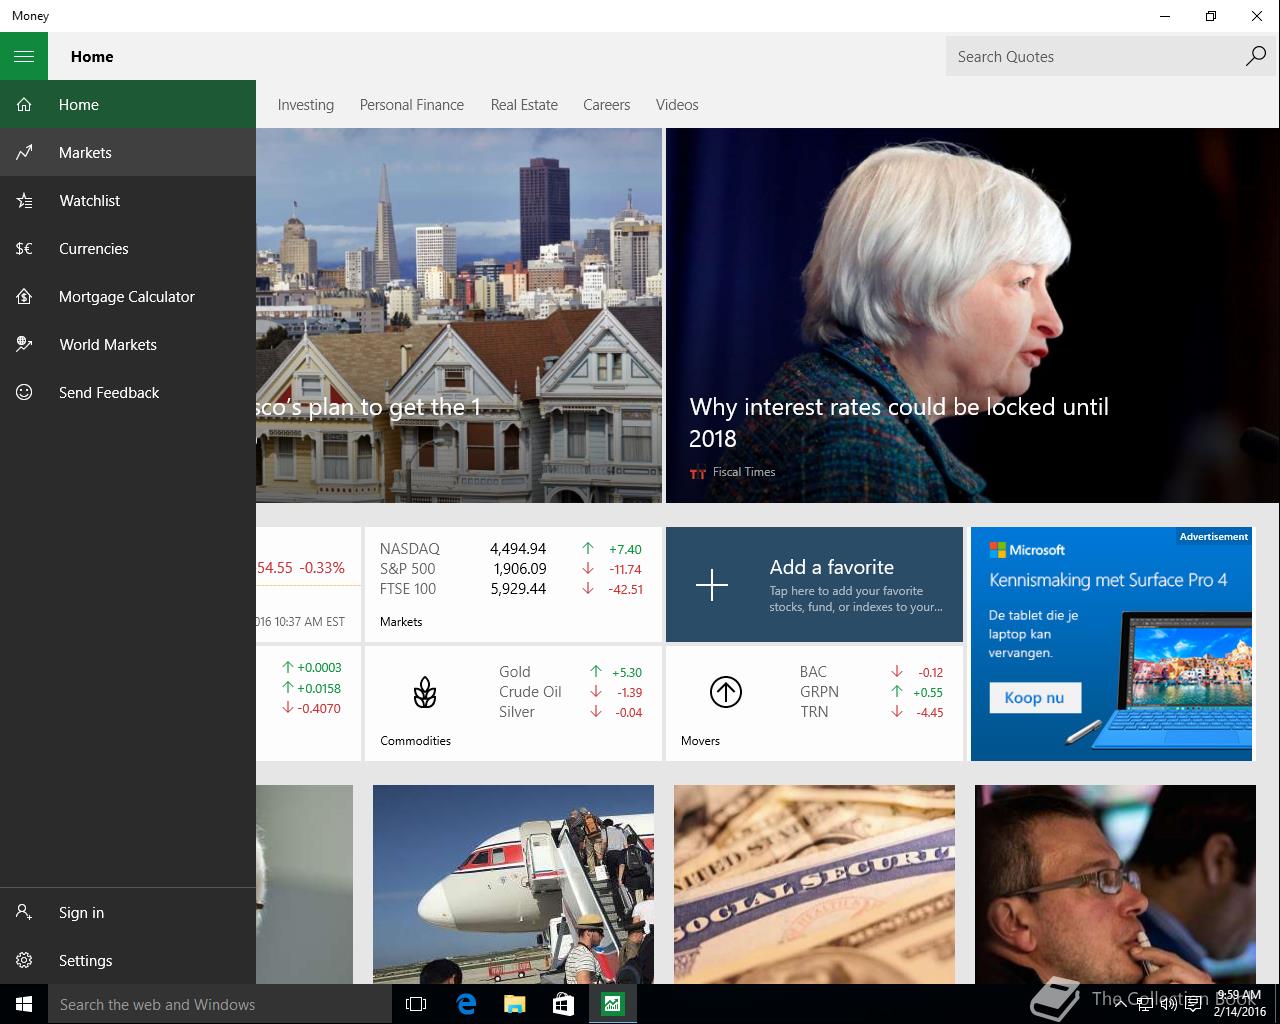This screenshot has height=1024, width=1280.
Task: Open Mortgage Calculator page
Action: pyautogui.click(x=128, y=296)
